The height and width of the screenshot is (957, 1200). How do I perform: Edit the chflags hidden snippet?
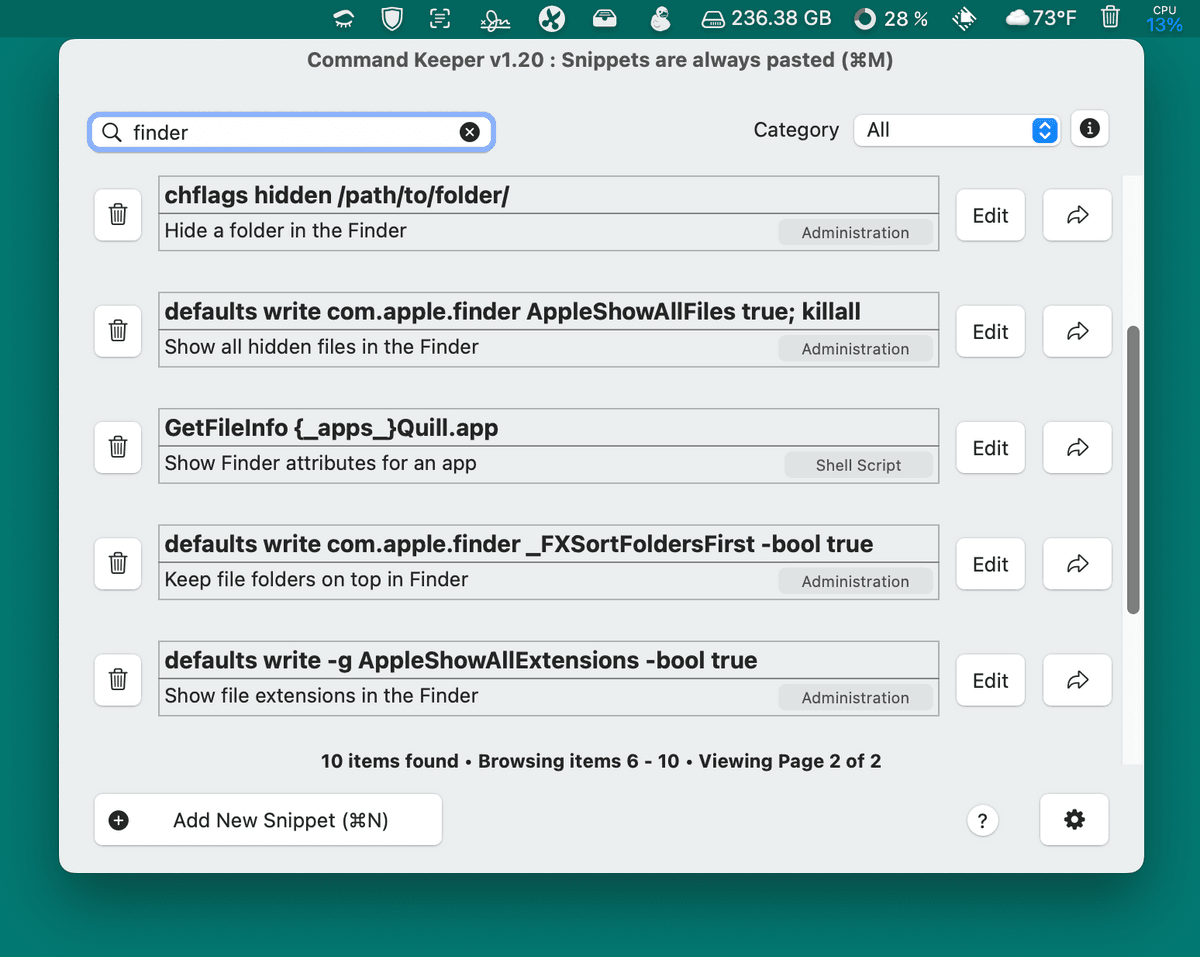click(990, 215)
